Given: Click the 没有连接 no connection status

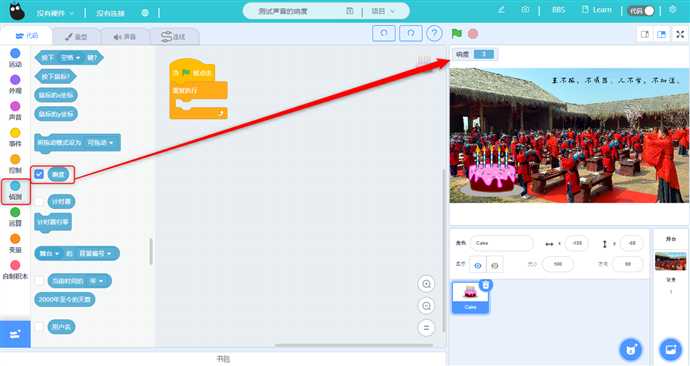Looking at the screenshot, I should point(110,13).
